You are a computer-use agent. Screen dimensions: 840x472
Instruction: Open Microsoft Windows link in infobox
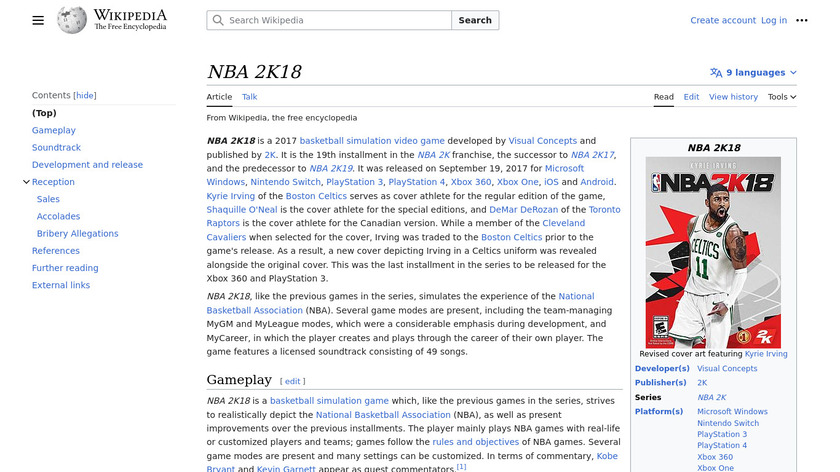732,412
